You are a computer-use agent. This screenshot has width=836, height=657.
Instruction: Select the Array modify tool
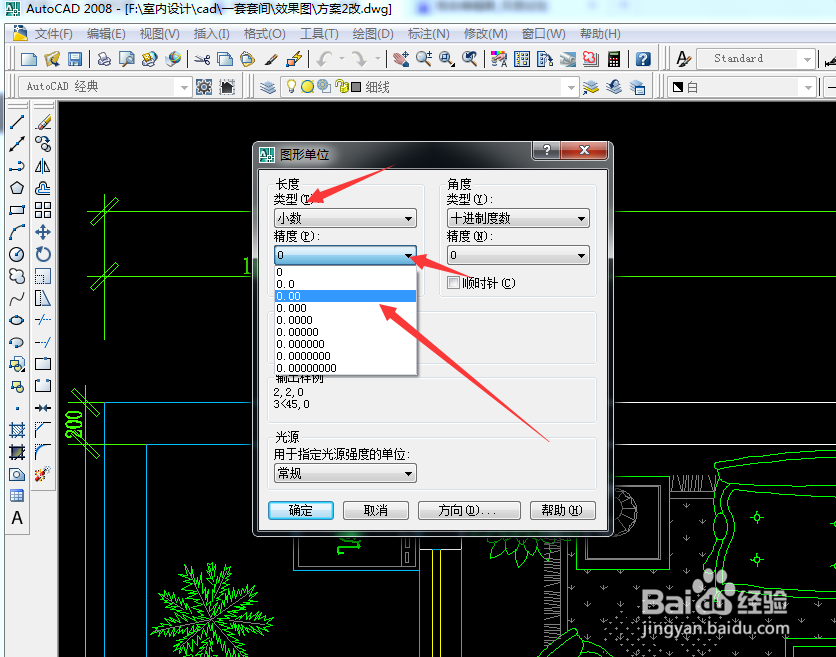43,210
